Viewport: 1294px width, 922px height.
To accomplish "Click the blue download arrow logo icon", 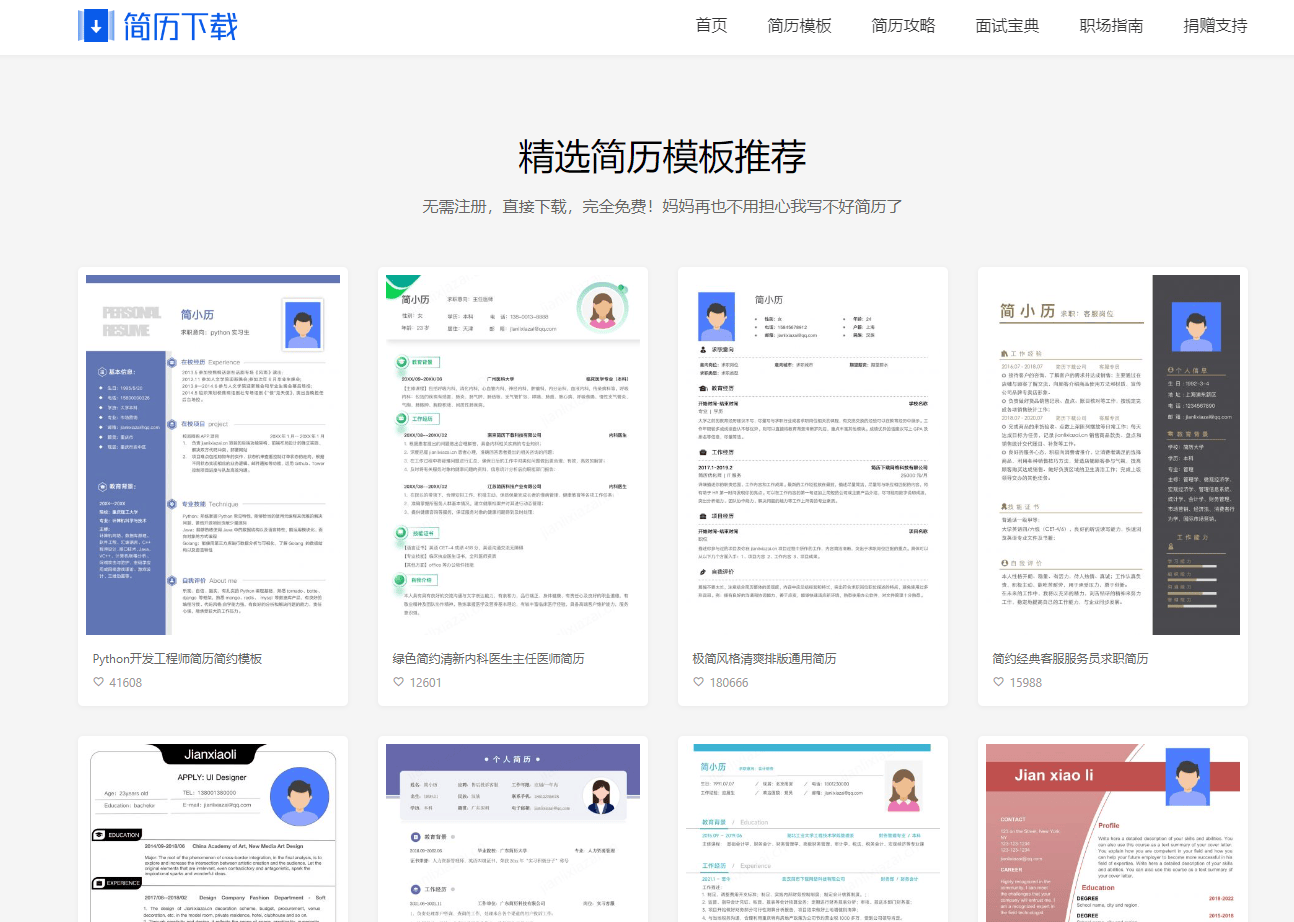I will pos(94,26).
